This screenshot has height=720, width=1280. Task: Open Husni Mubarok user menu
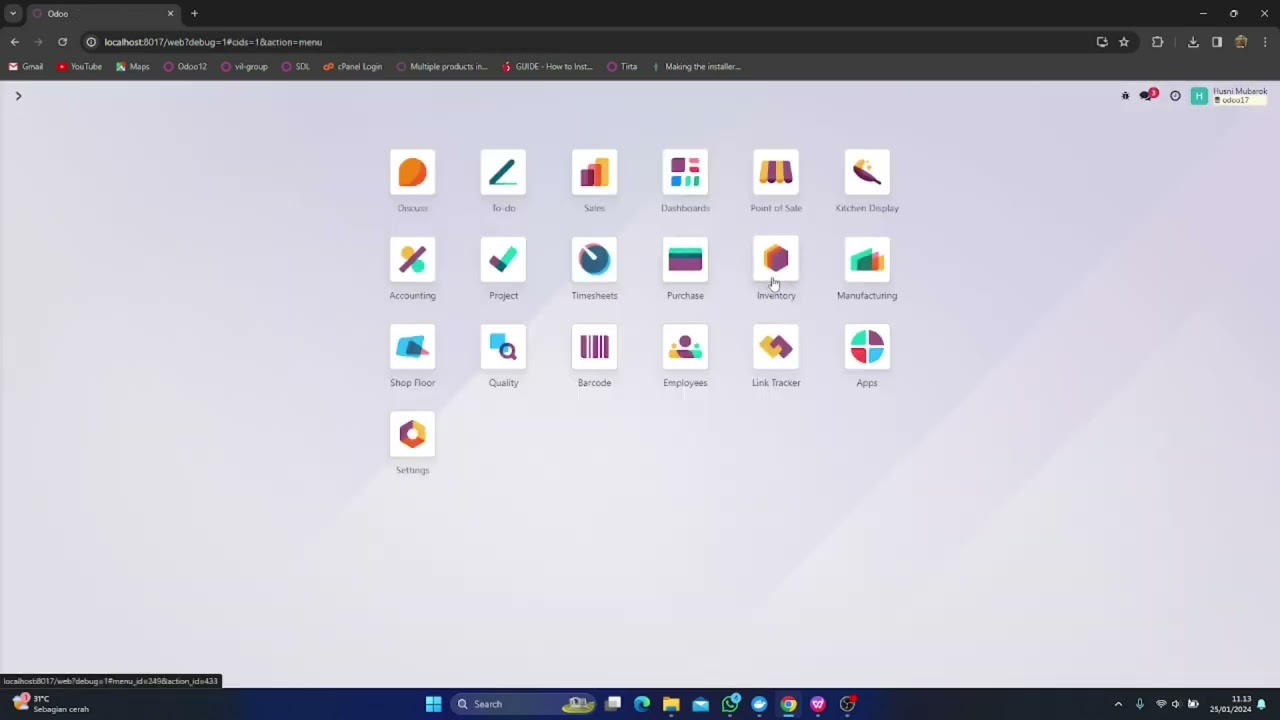[1229, 96]
